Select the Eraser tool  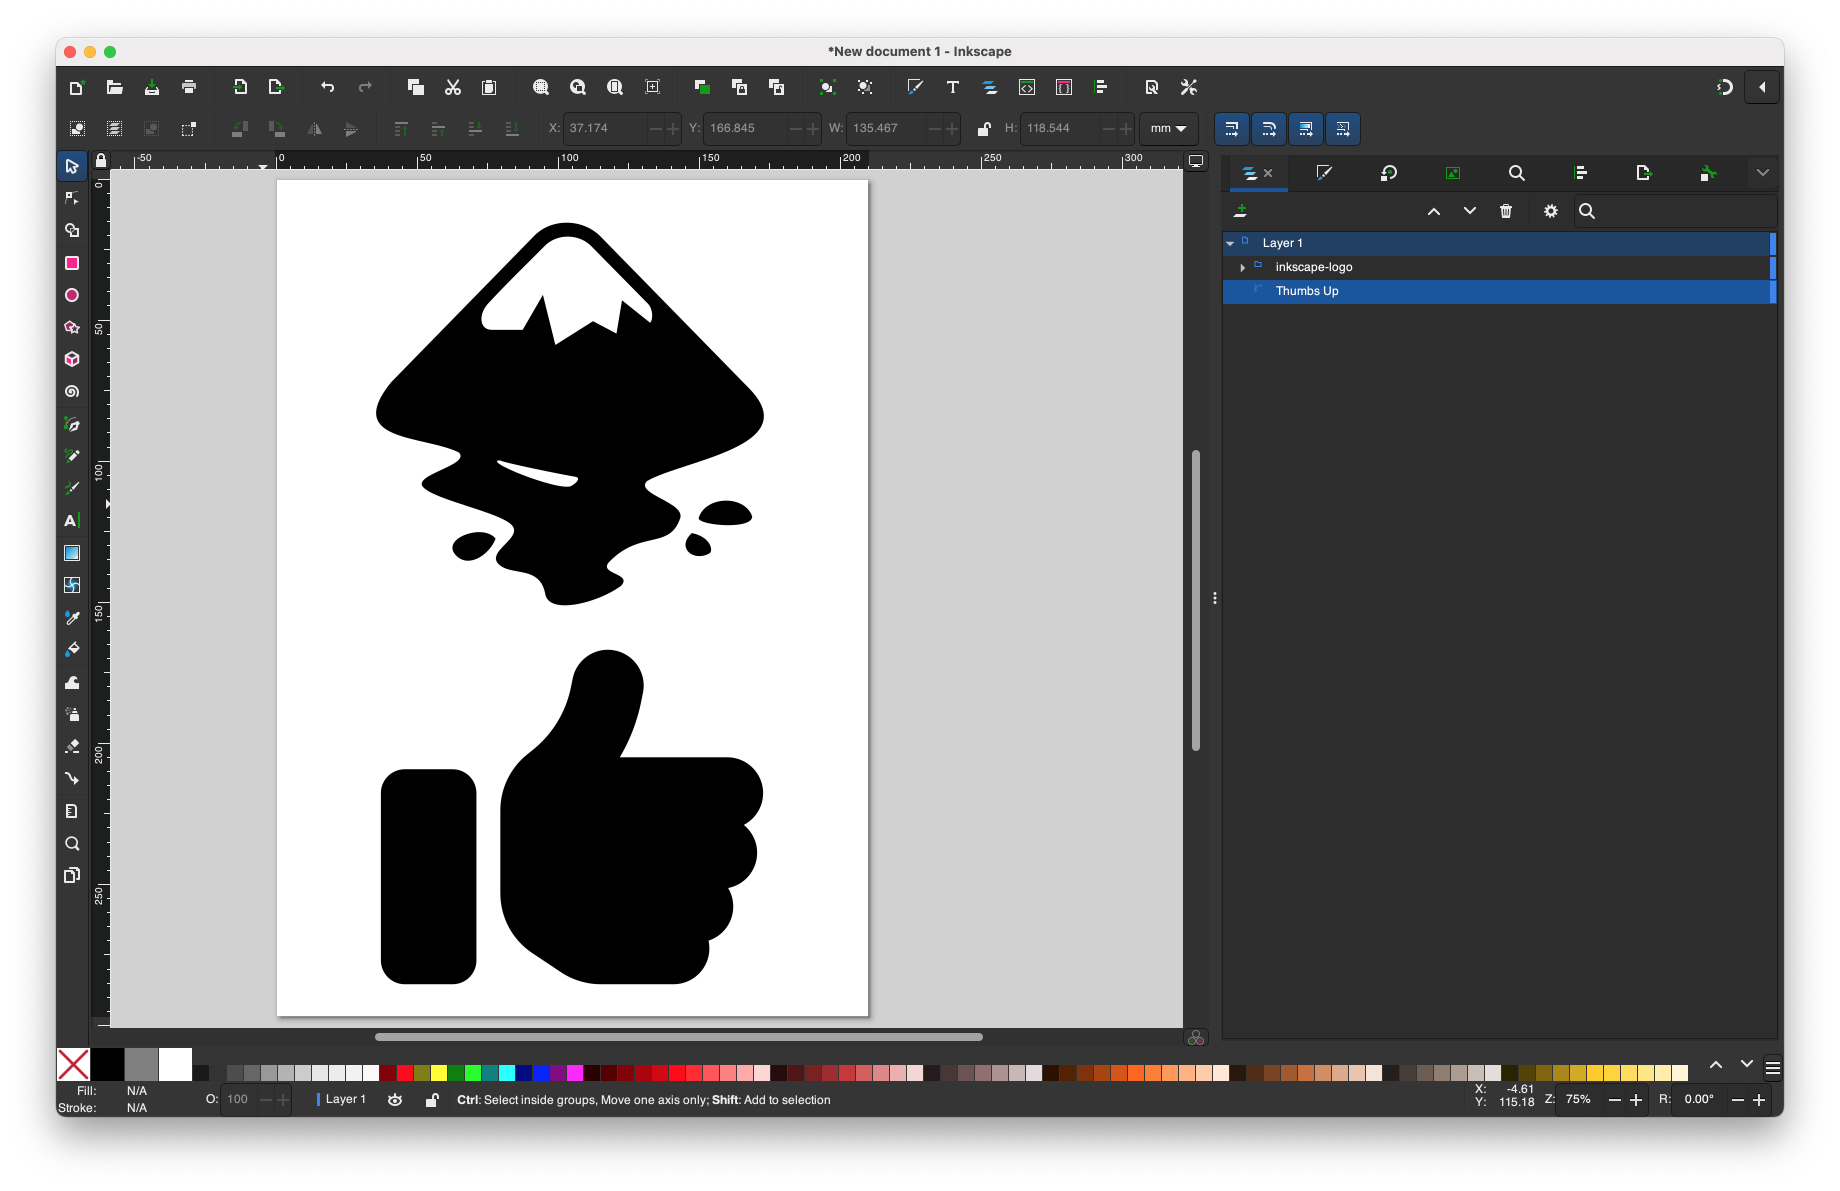72,746
